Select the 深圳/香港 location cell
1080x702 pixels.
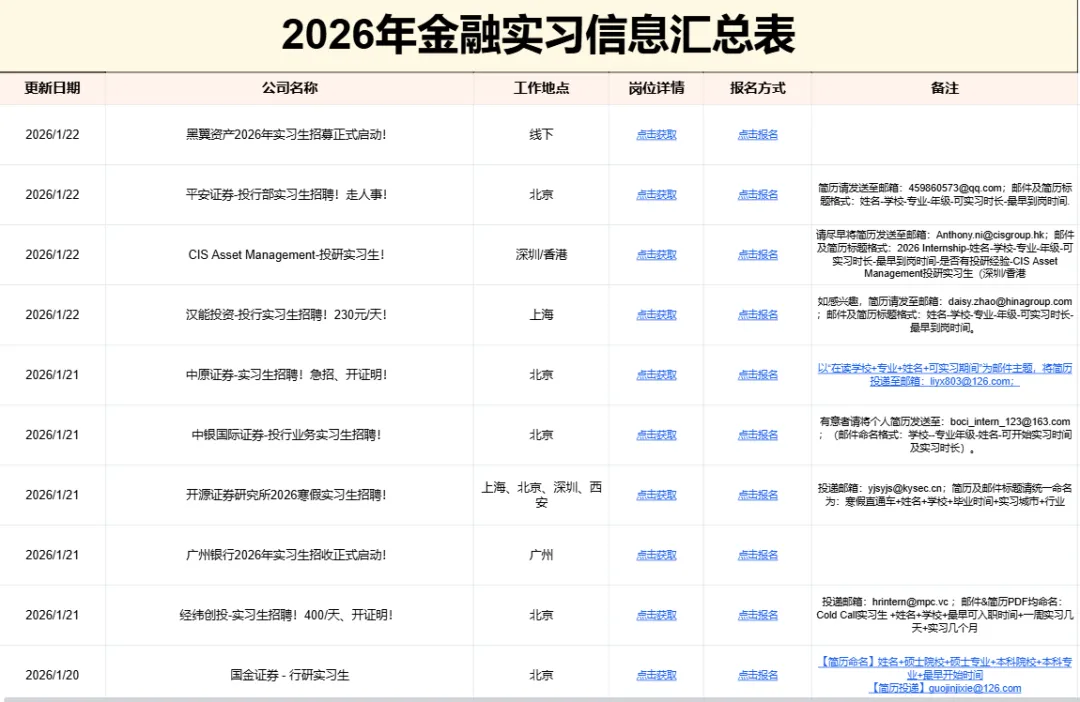click(x=541, y=255)
